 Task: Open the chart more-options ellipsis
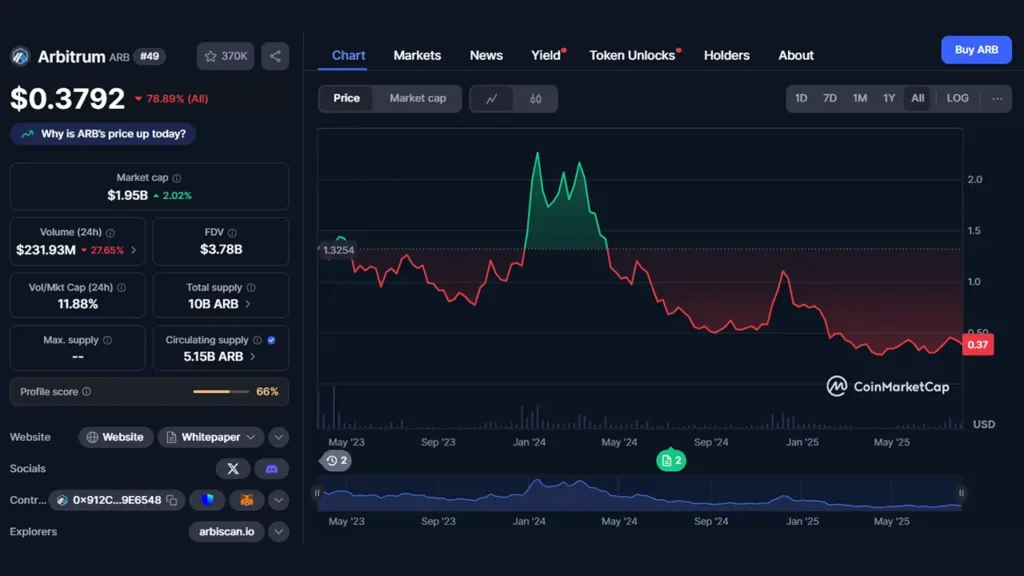(997, 99)
